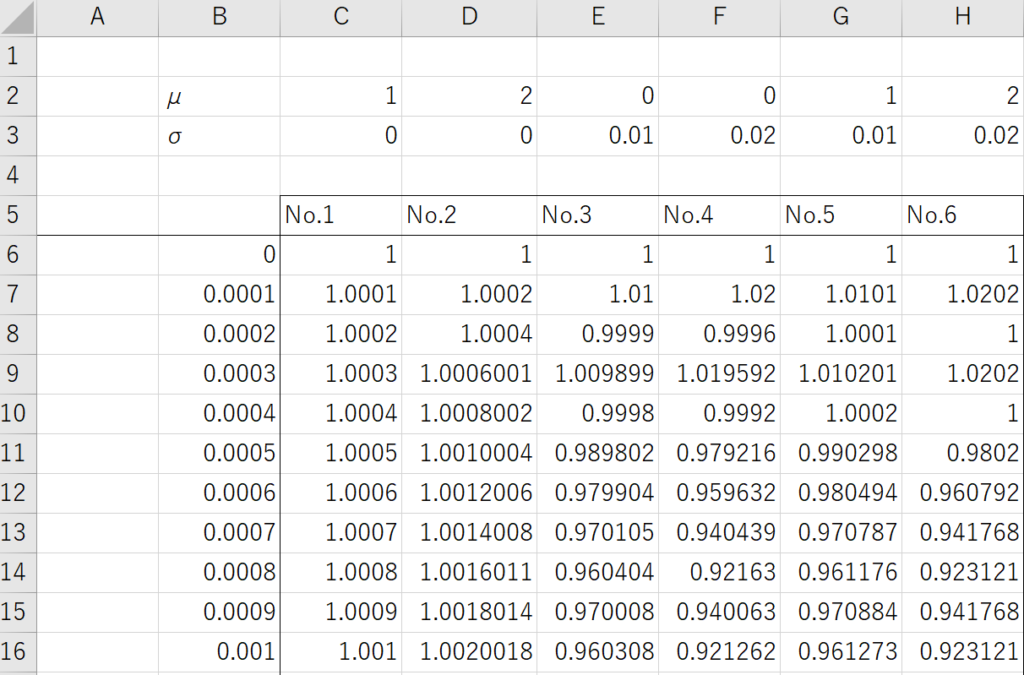Screen dimensions: 1024x675
Task: Select cell showing 0.92163
Action: 719,572
